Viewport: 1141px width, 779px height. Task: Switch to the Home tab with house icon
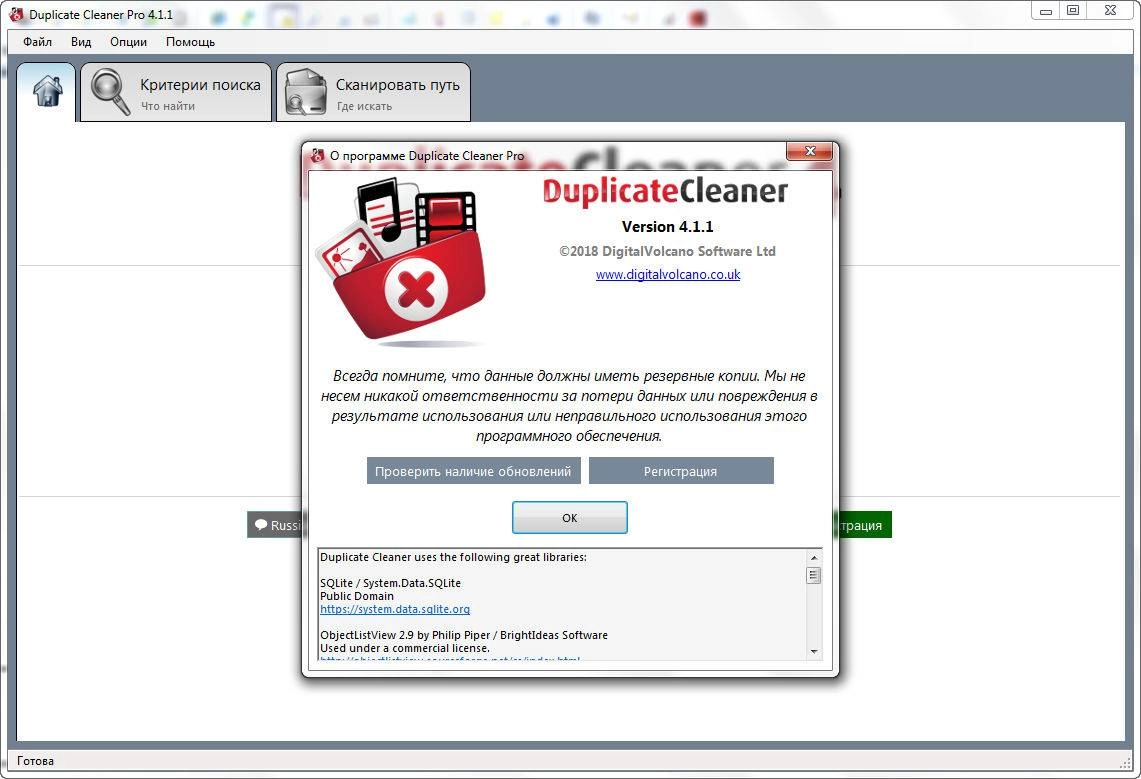47,92
